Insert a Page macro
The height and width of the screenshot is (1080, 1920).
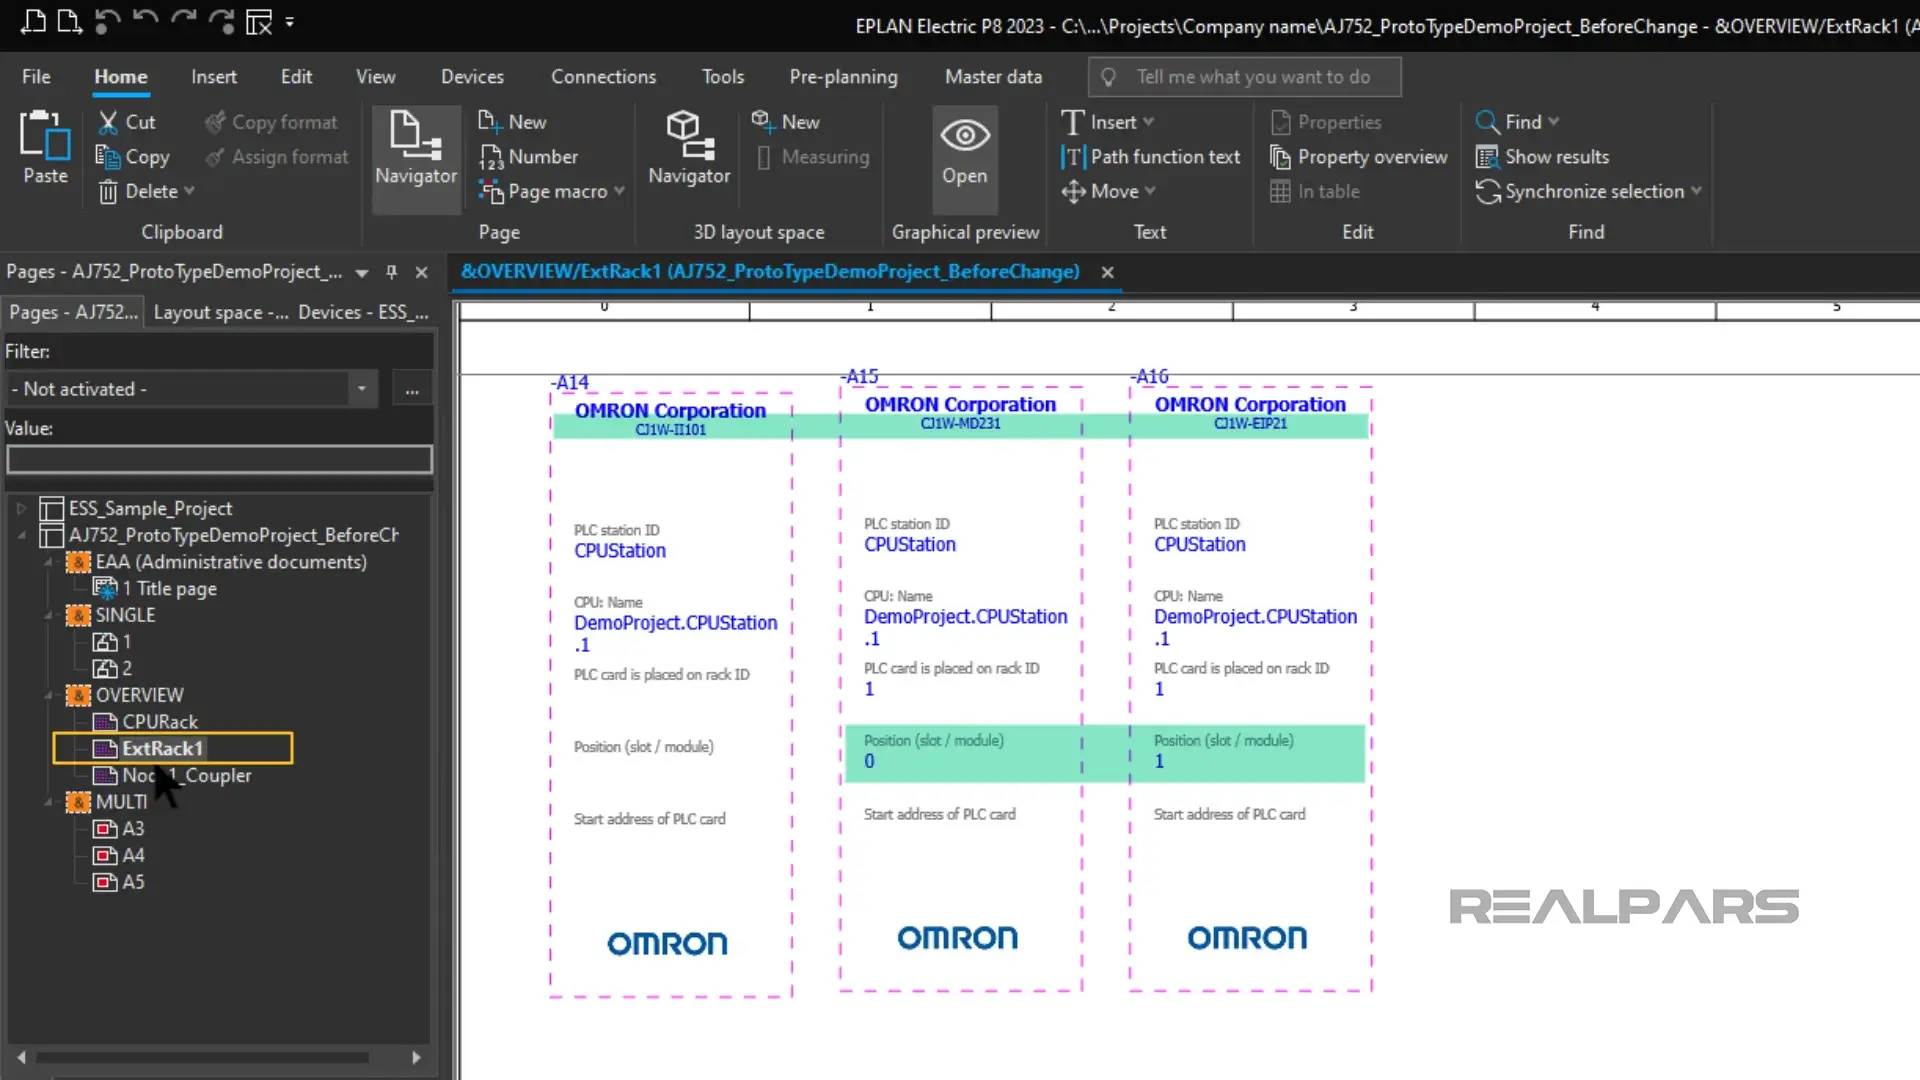[550, 191]
